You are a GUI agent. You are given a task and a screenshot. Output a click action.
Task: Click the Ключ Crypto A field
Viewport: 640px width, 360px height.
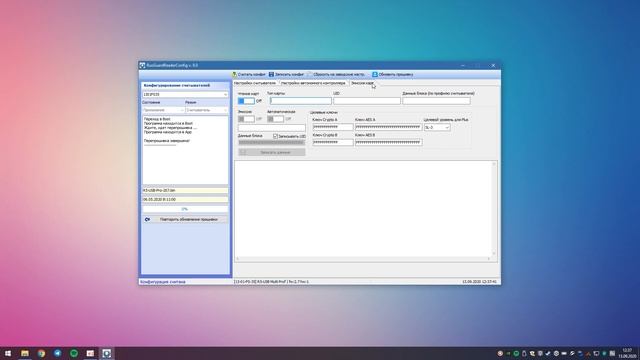pos(333,127)
